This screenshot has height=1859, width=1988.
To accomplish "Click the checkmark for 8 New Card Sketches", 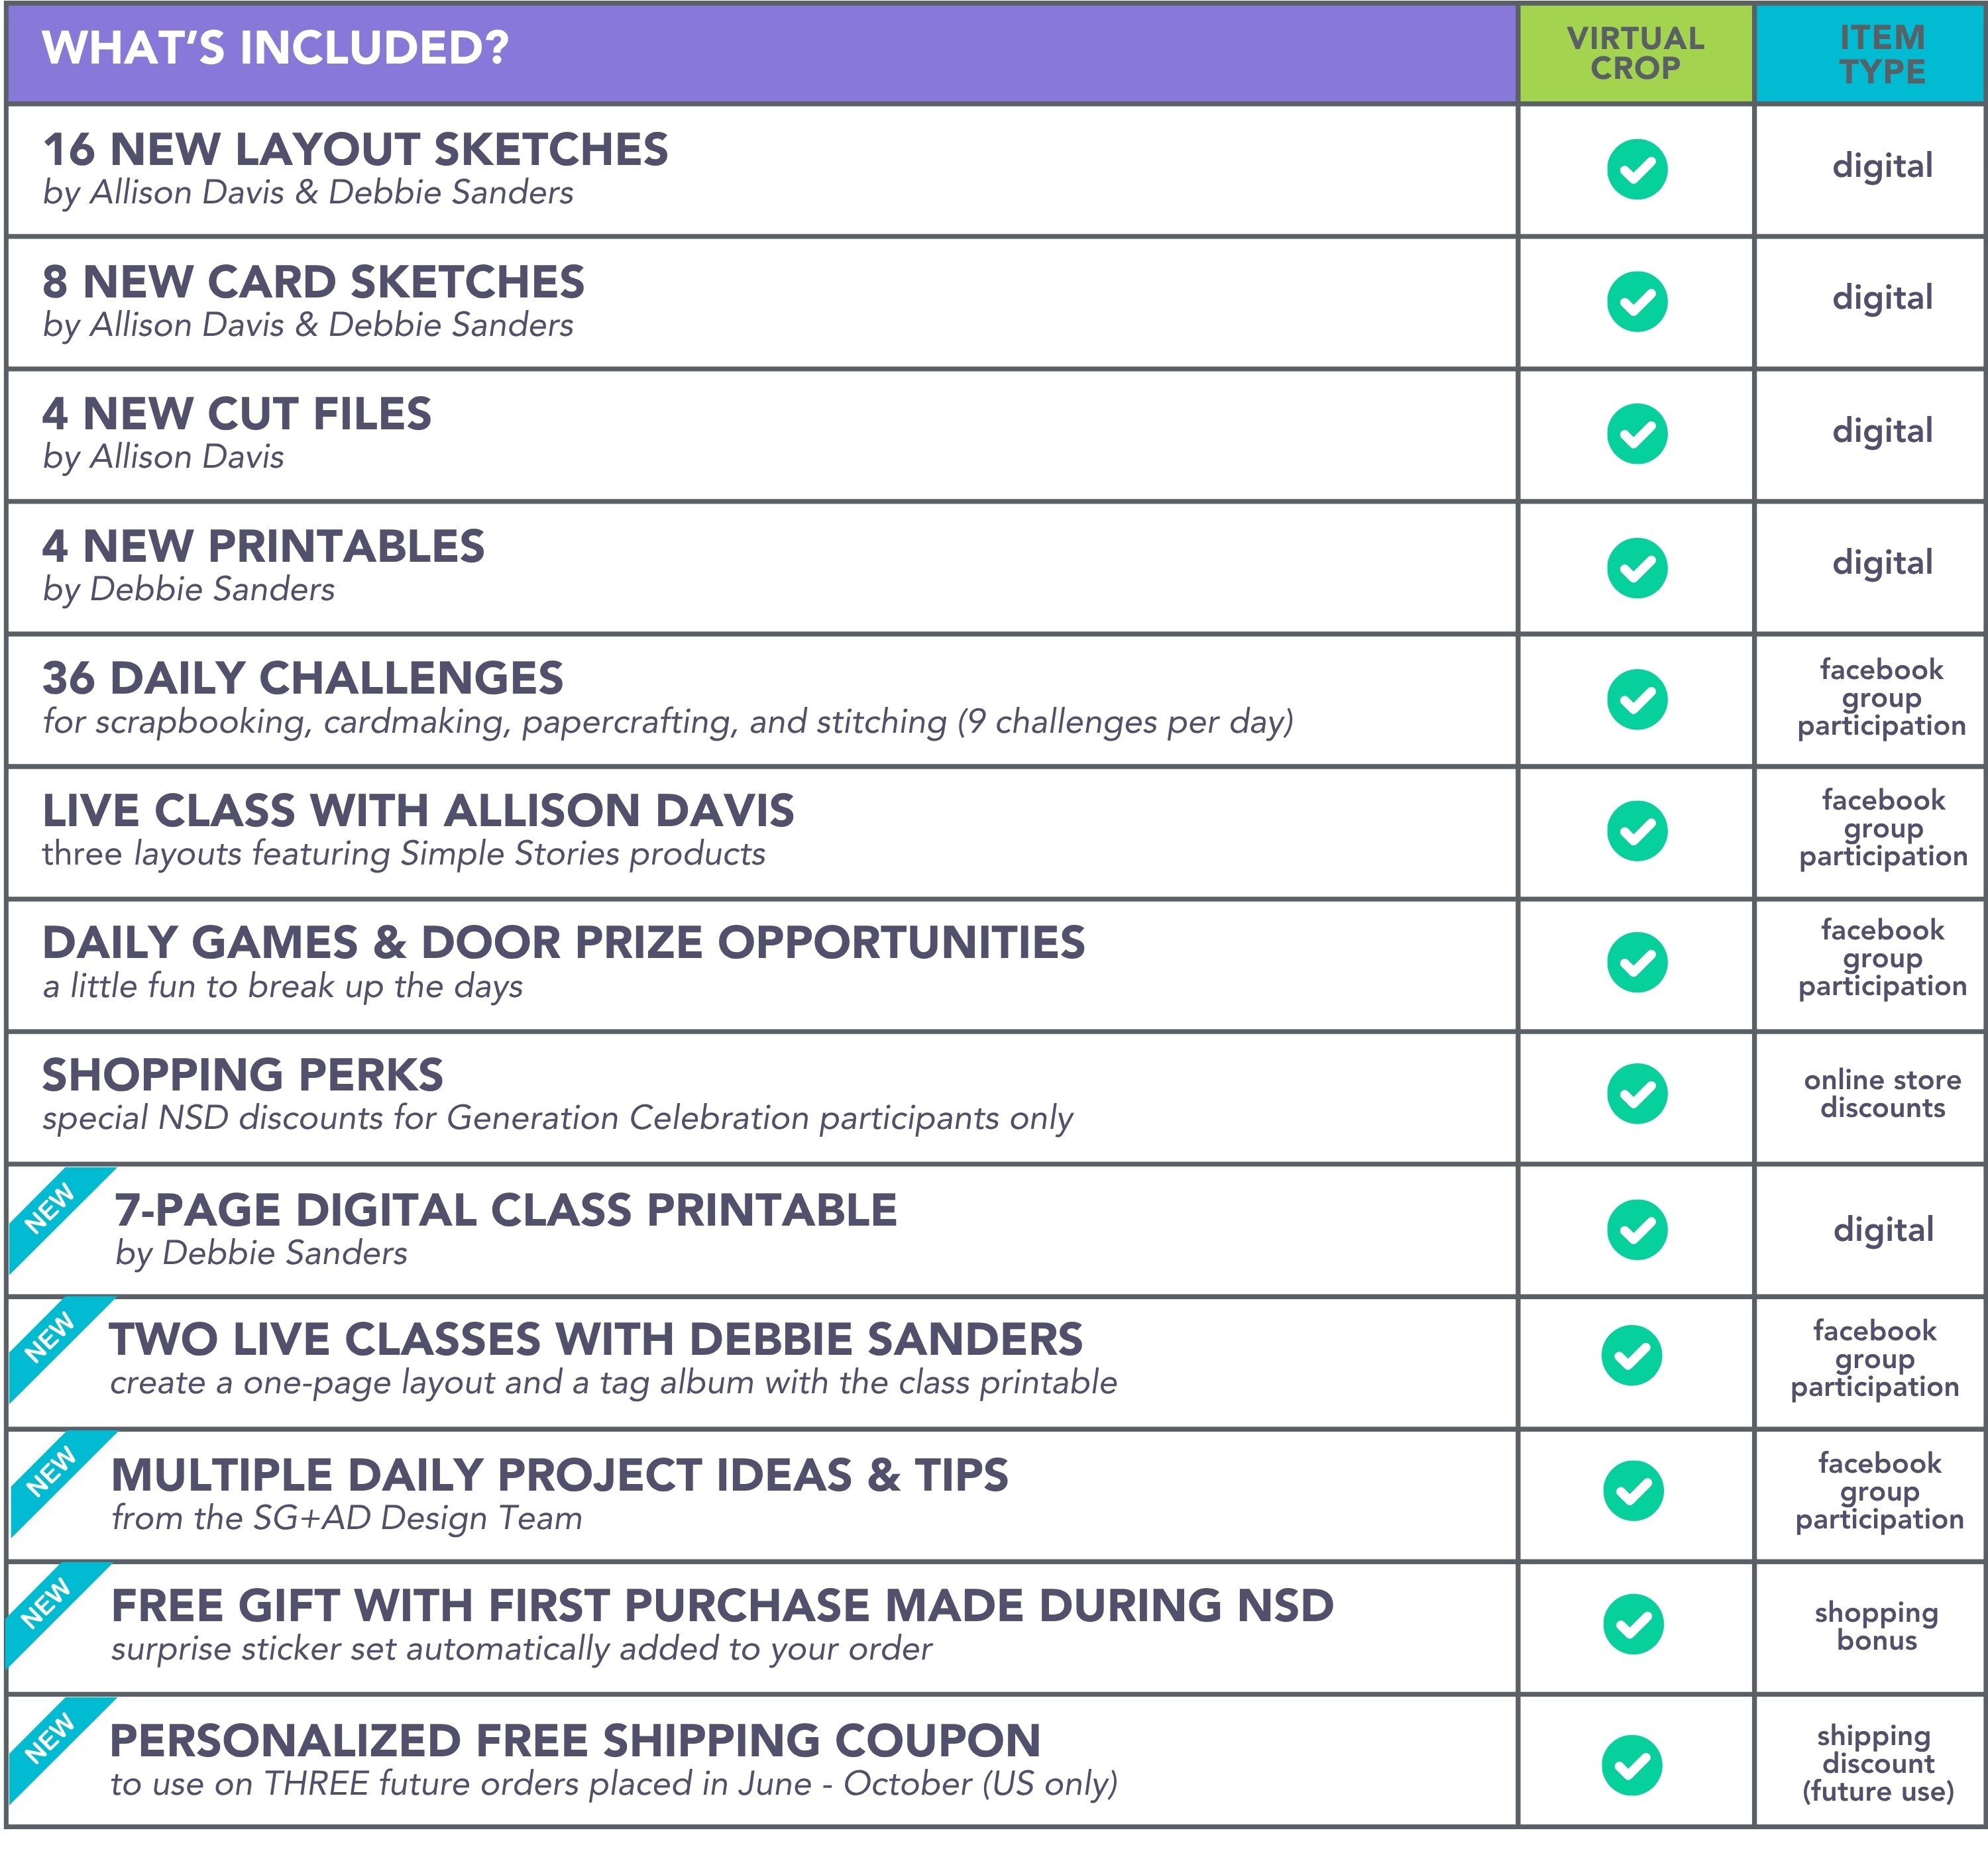I will 1636,301.
